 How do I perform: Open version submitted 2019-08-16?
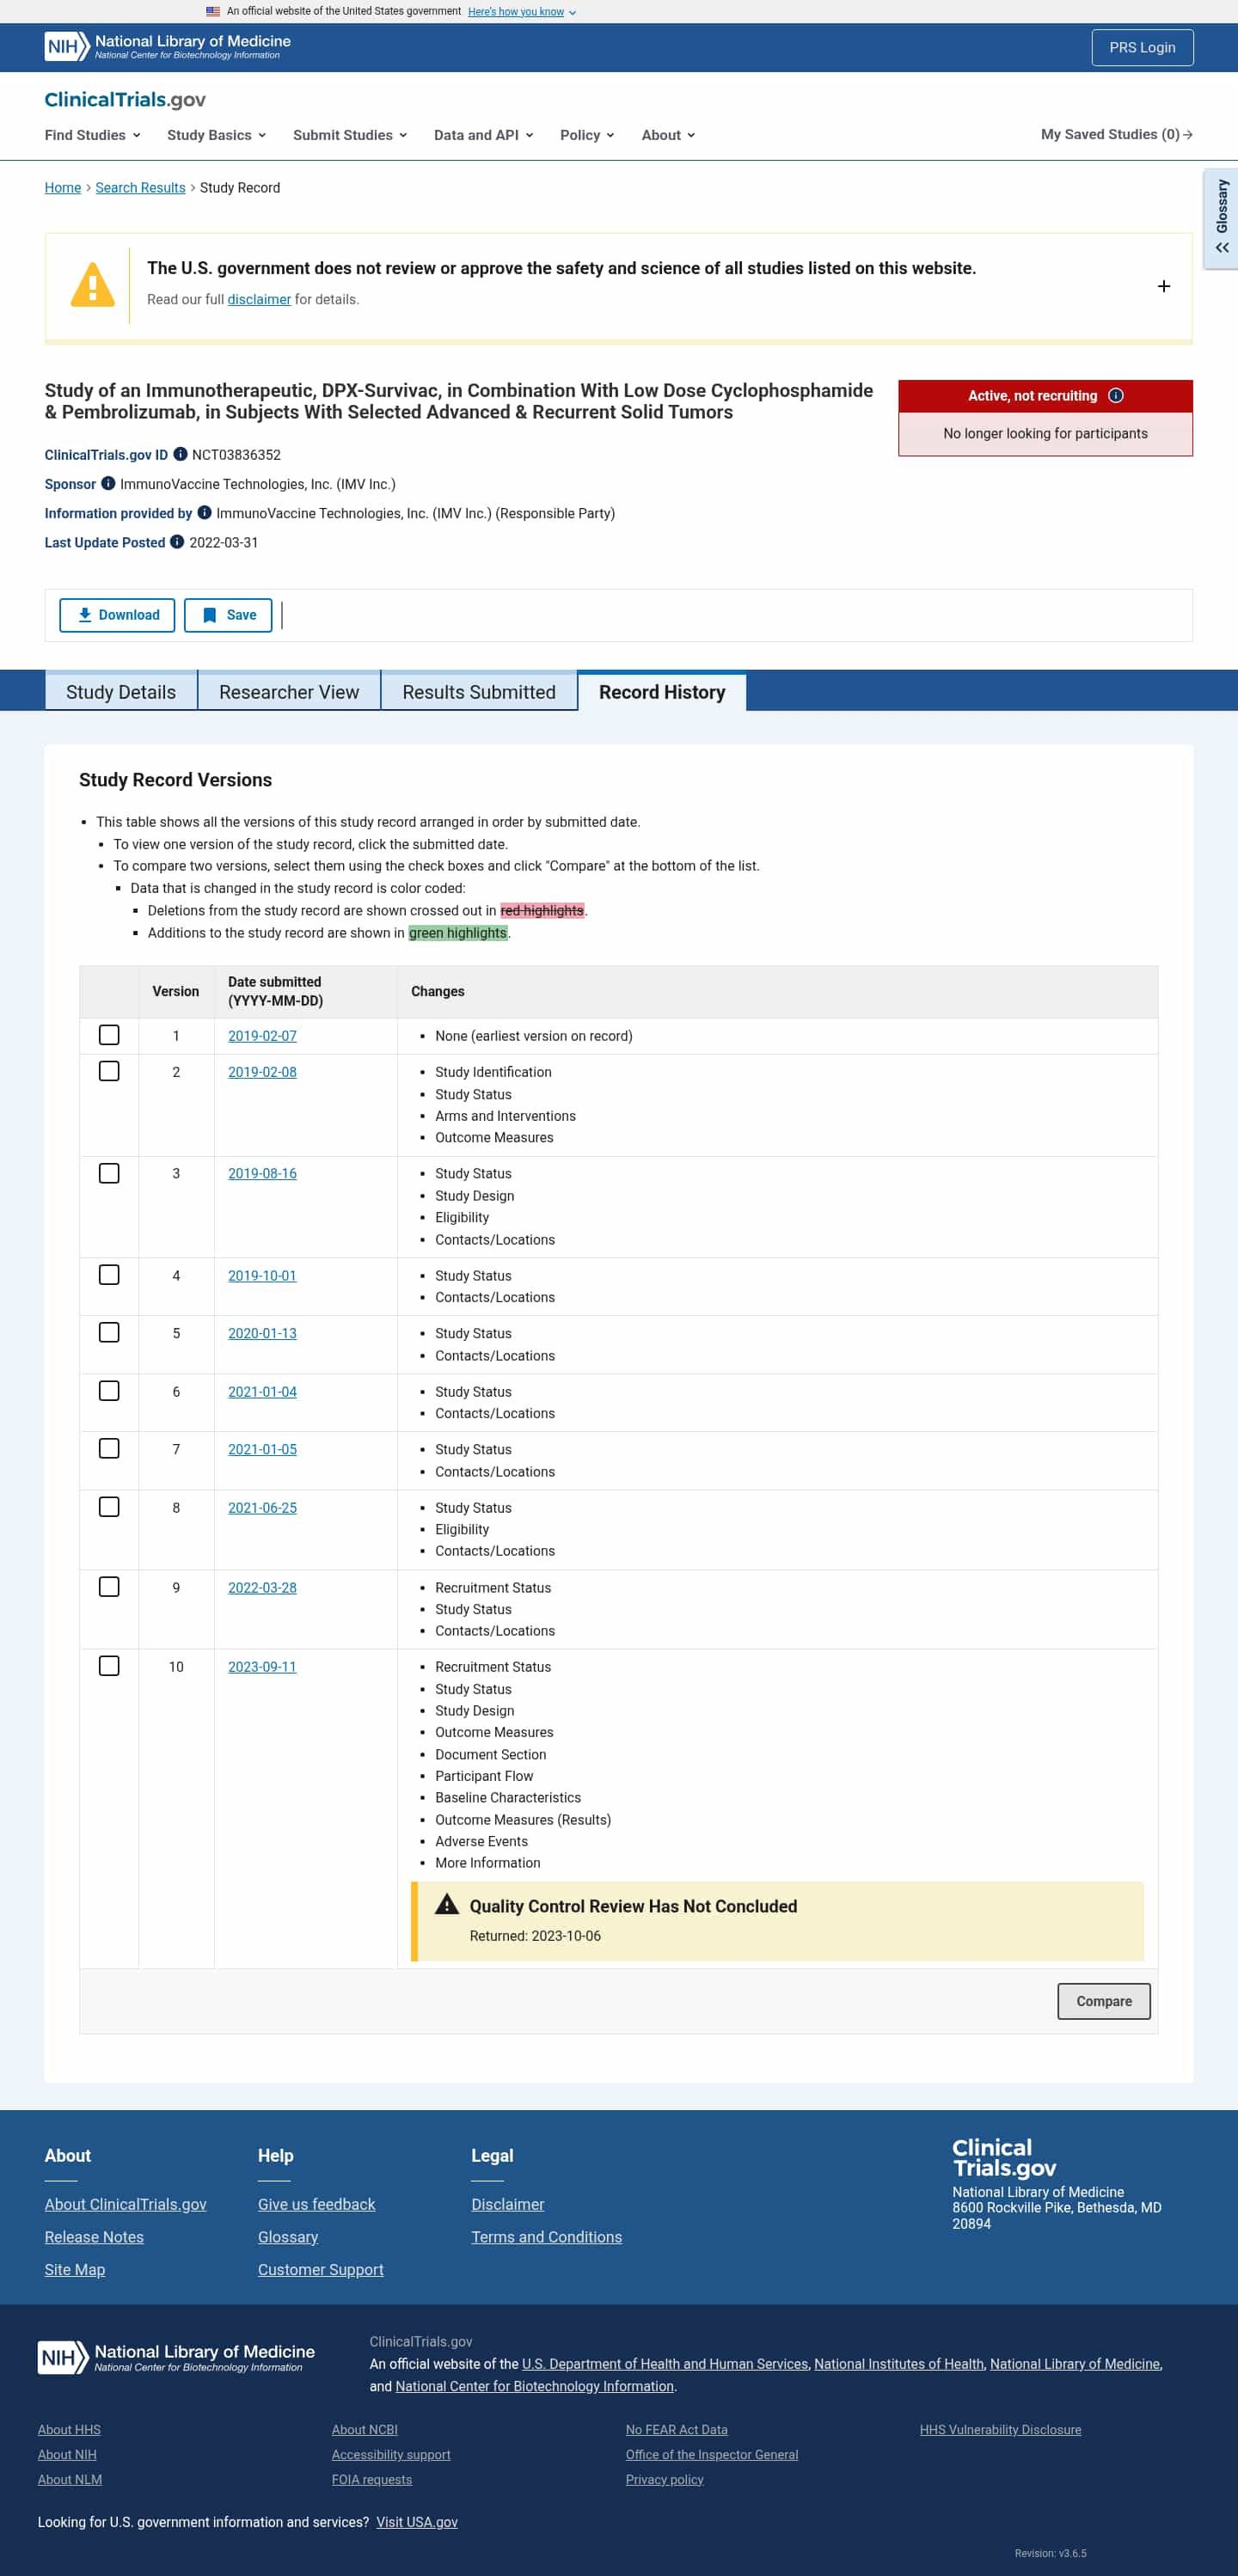click(x=262, y=1173)
